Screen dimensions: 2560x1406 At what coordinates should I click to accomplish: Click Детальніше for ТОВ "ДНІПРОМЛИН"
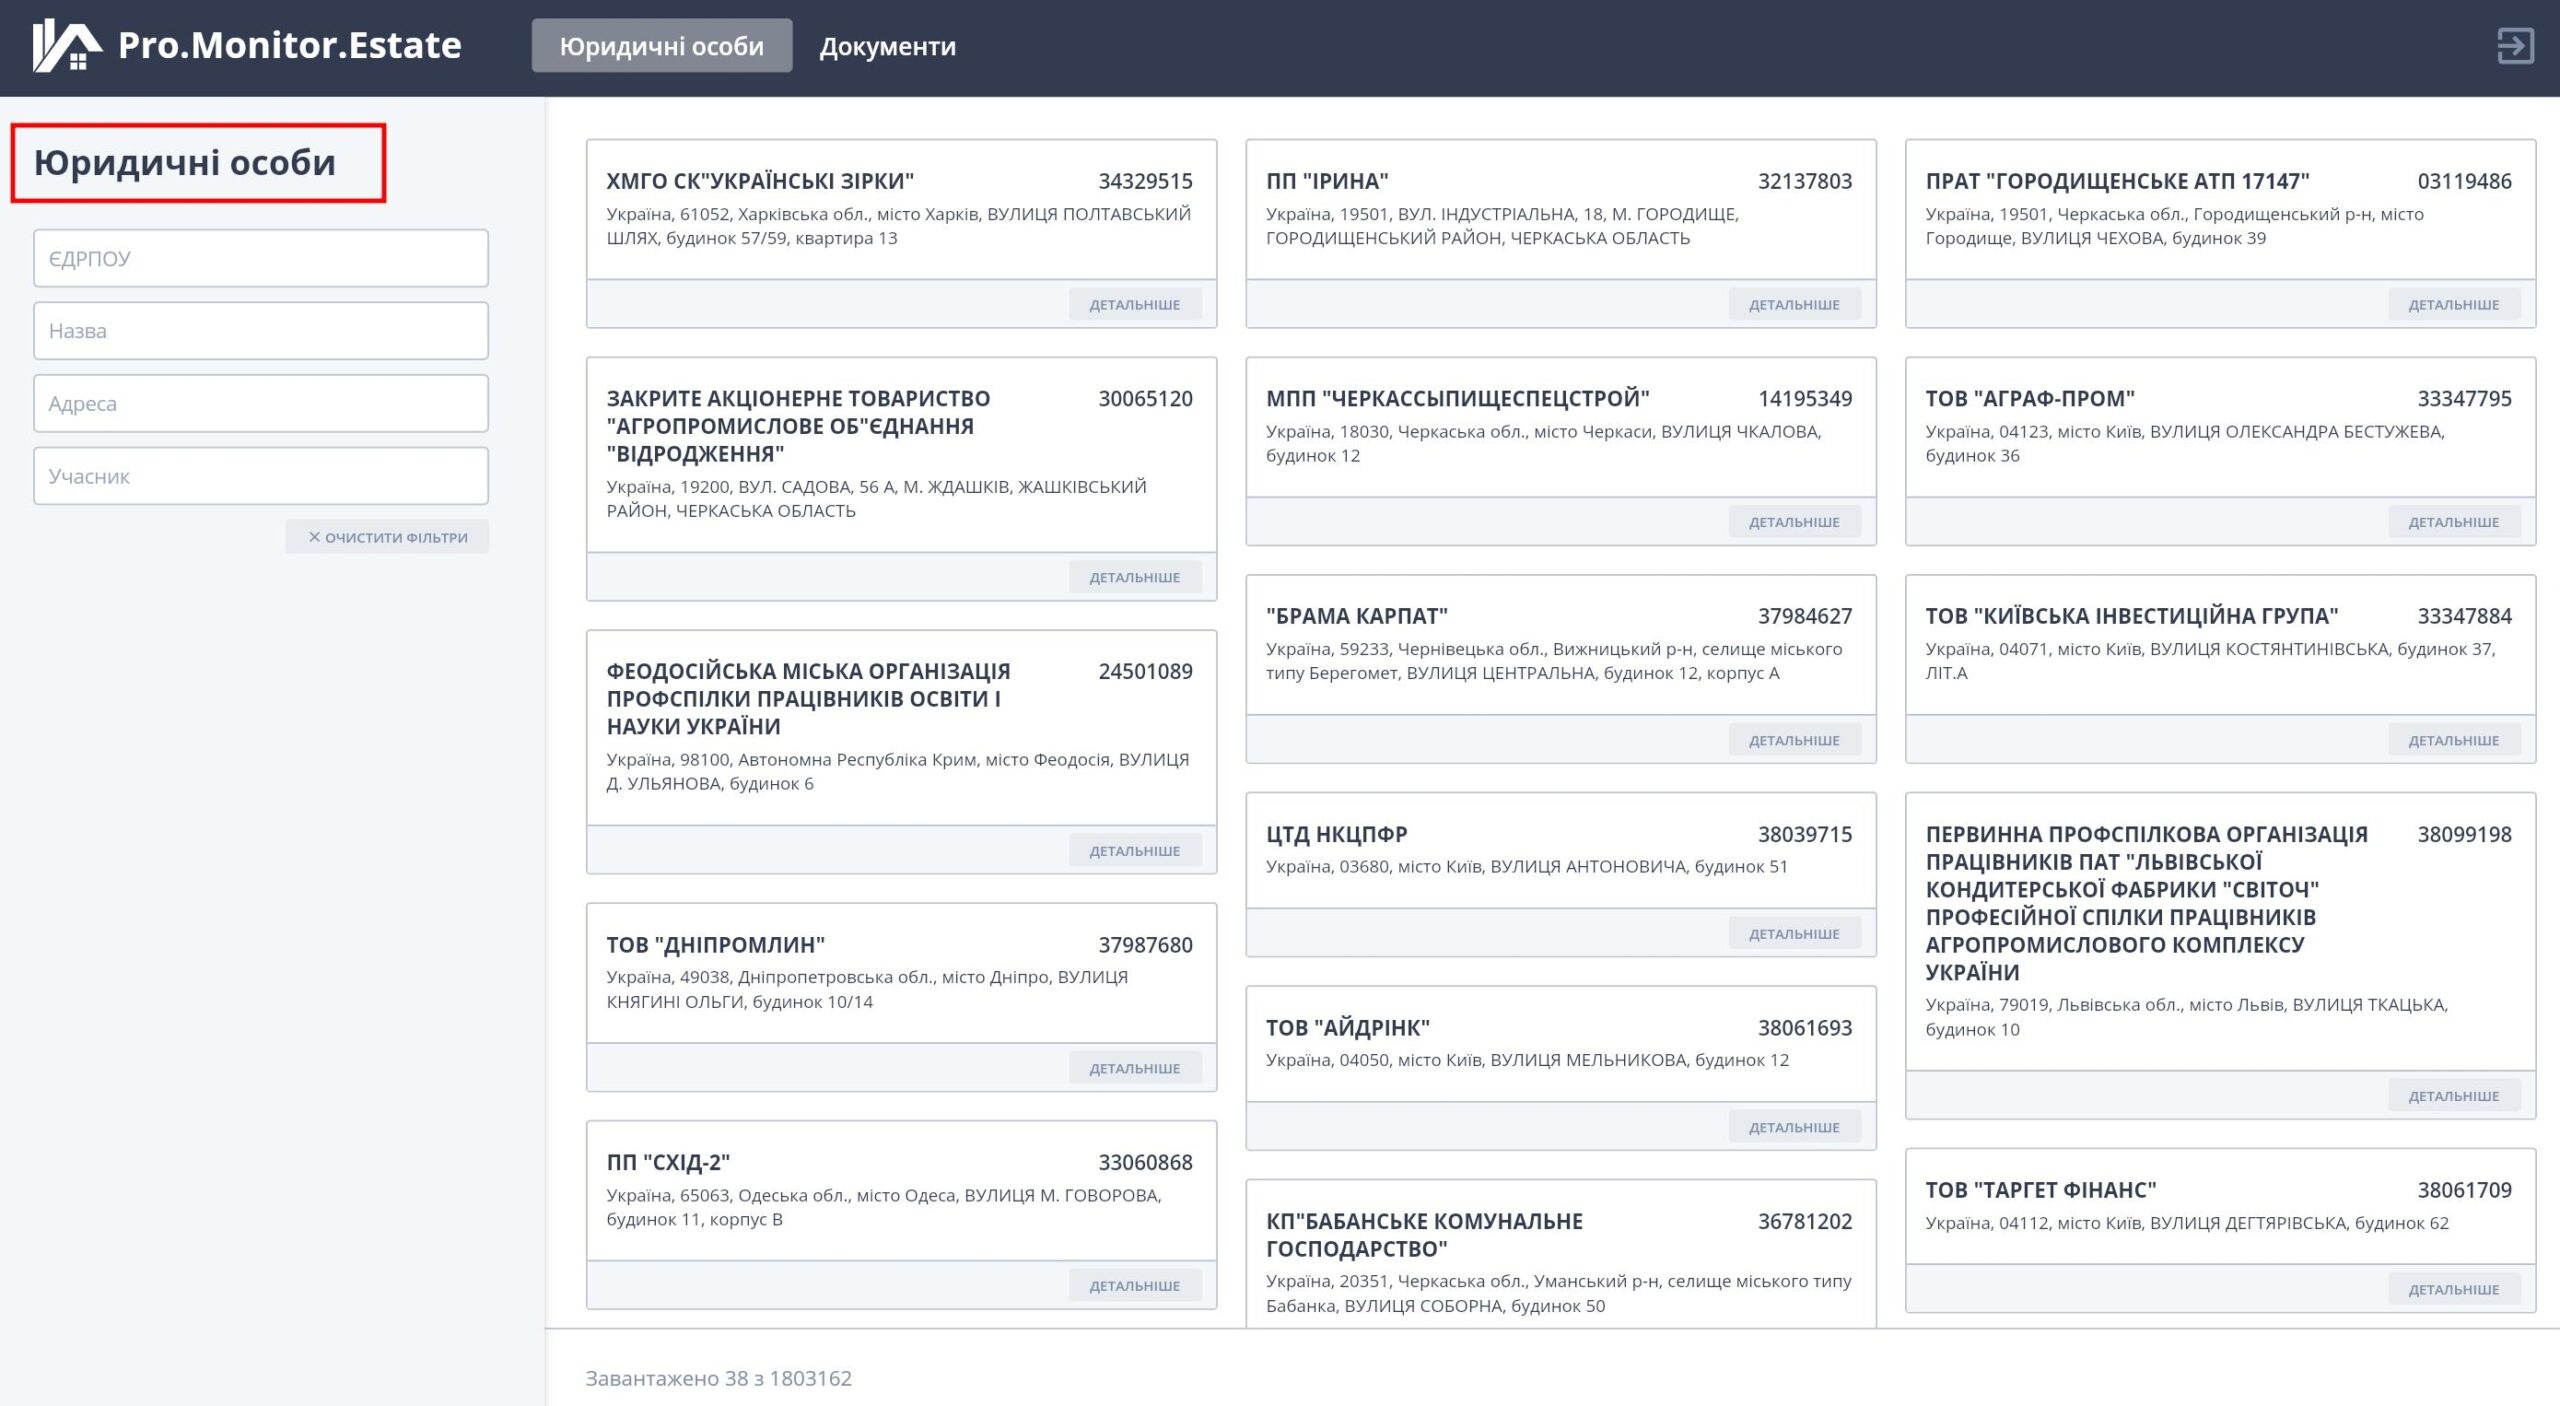1134,1068
